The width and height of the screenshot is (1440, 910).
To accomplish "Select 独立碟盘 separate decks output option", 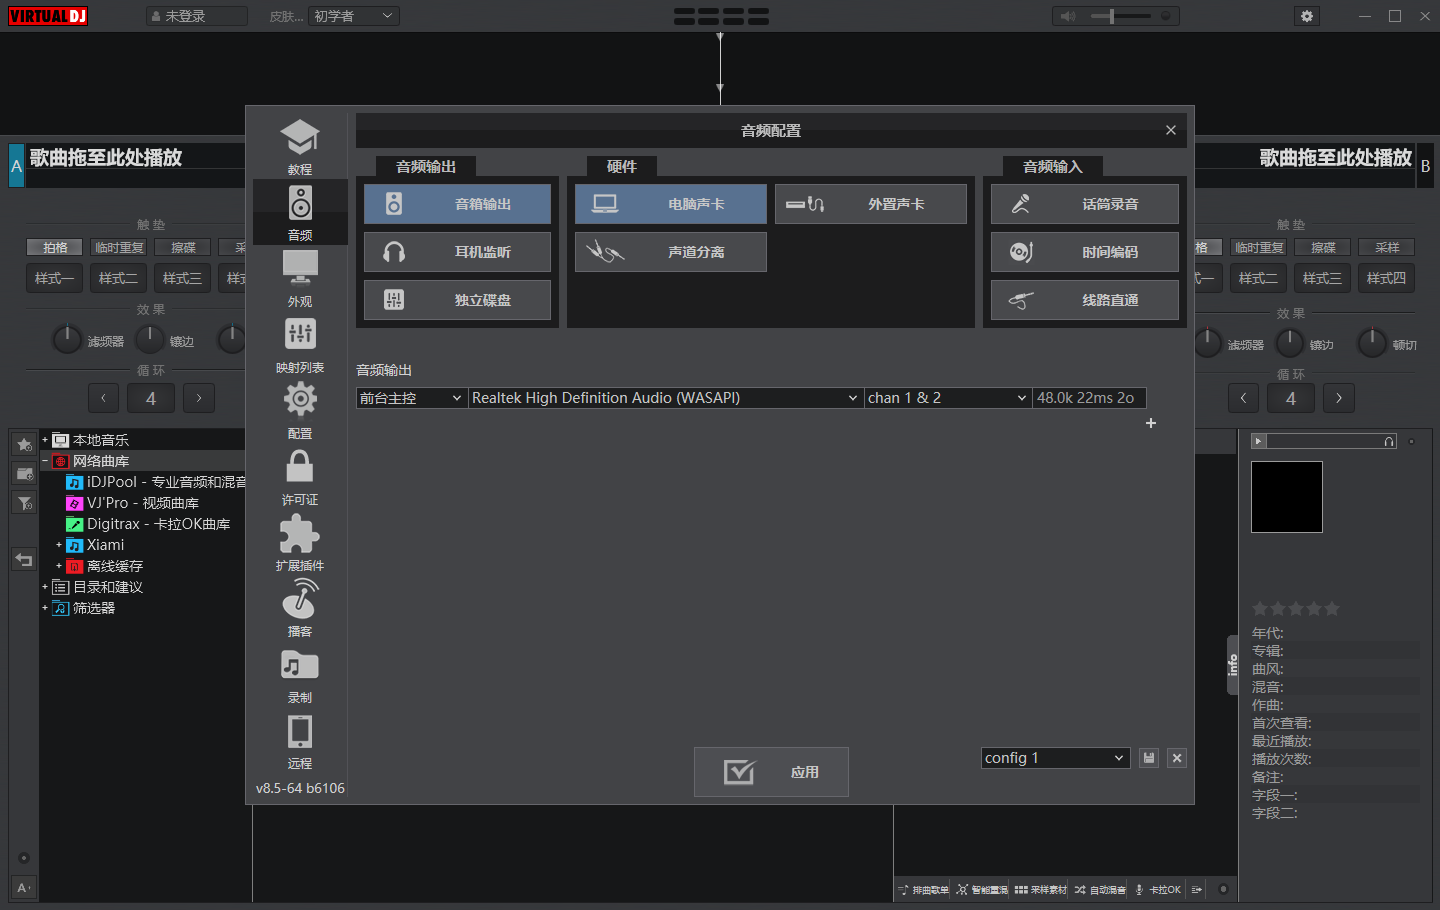I will (457, 300).
